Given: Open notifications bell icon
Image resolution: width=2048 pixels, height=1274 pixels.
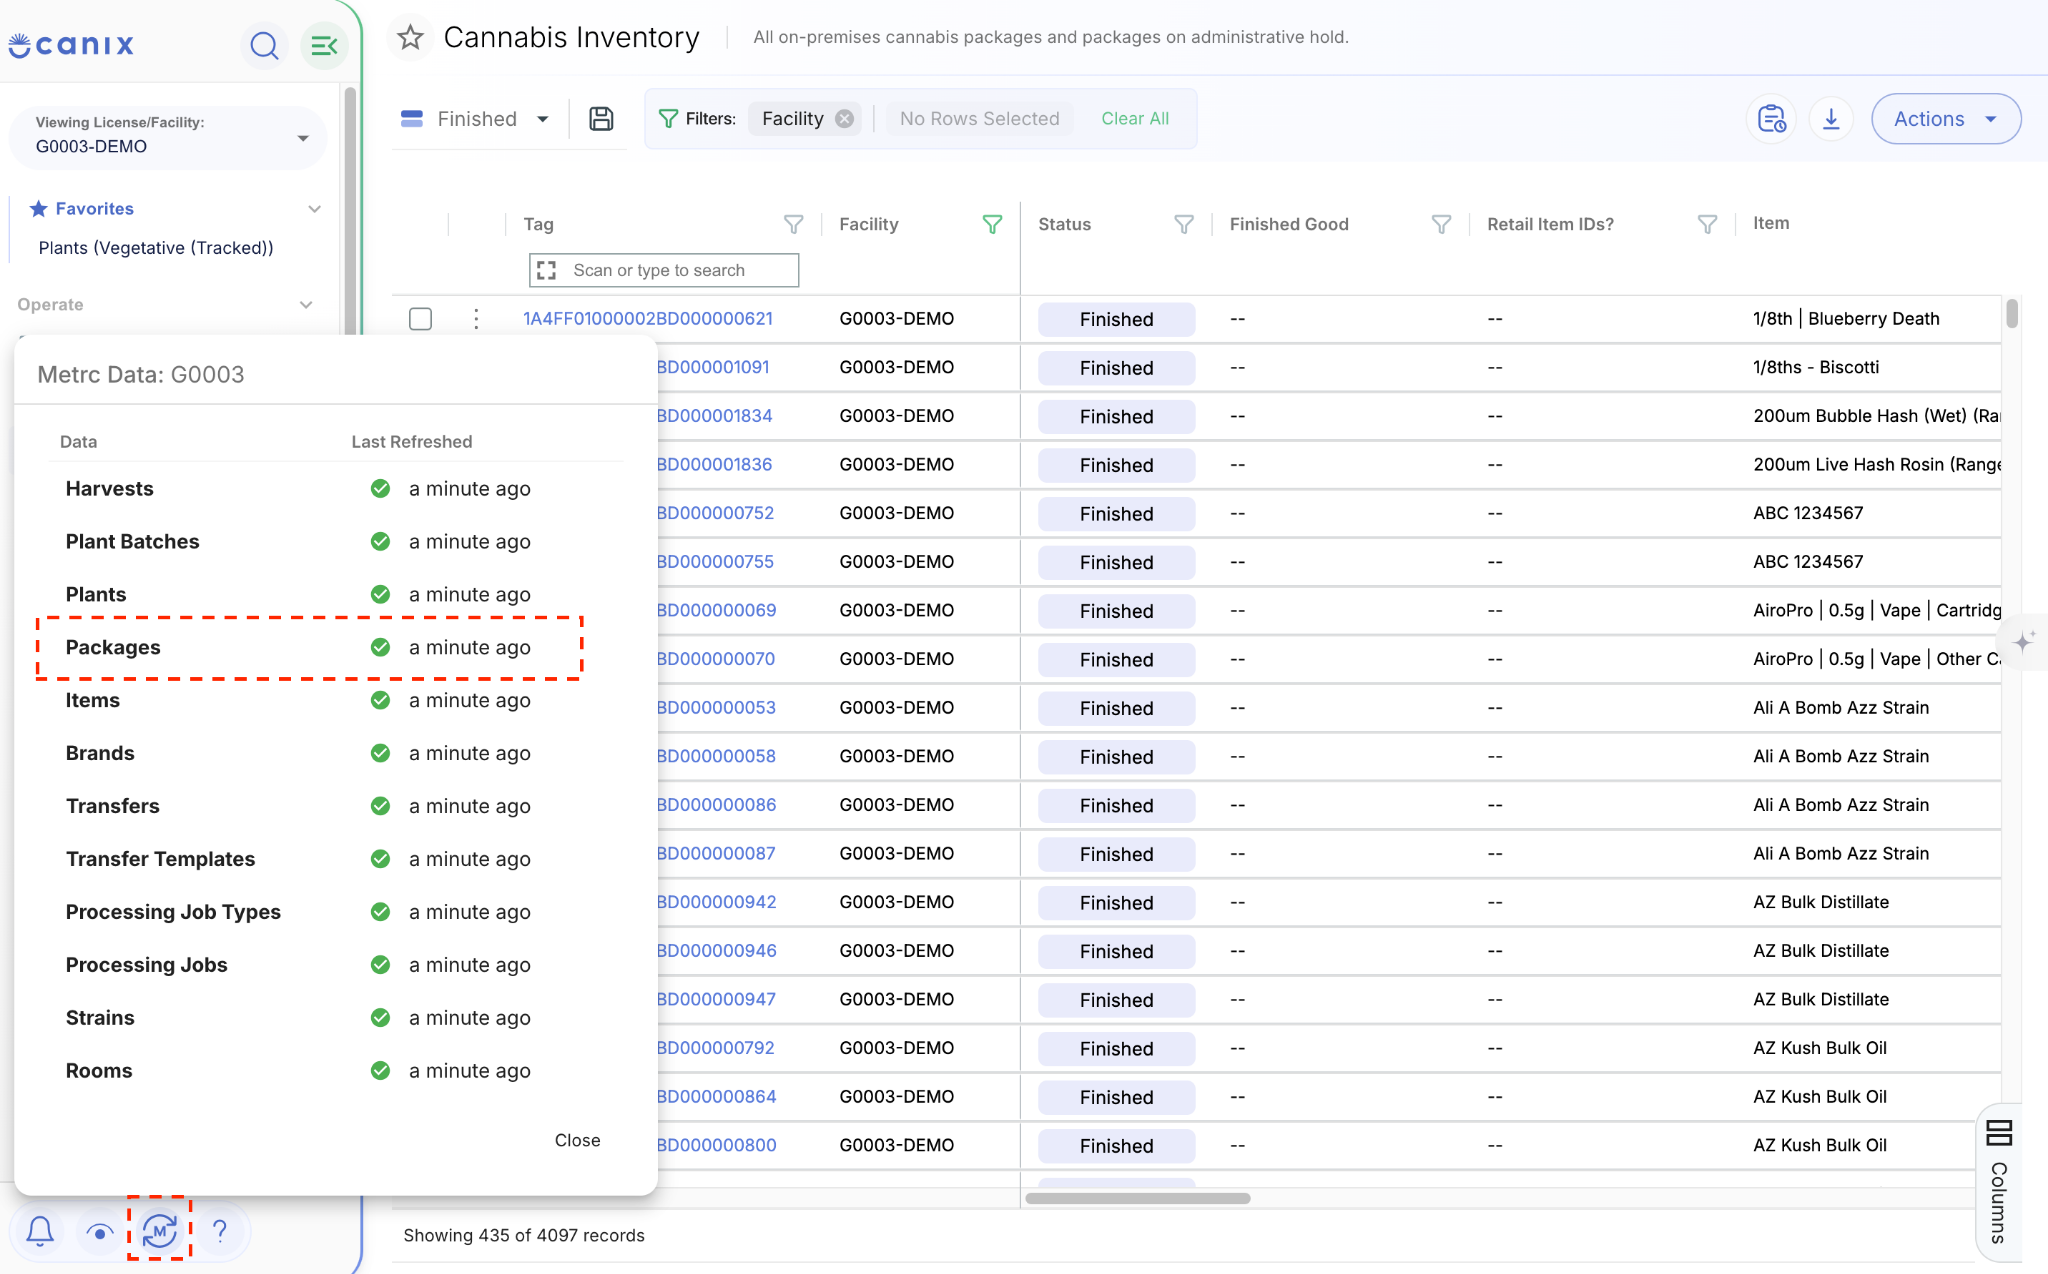Looking at the screenshot, I should click(40, 1230).
